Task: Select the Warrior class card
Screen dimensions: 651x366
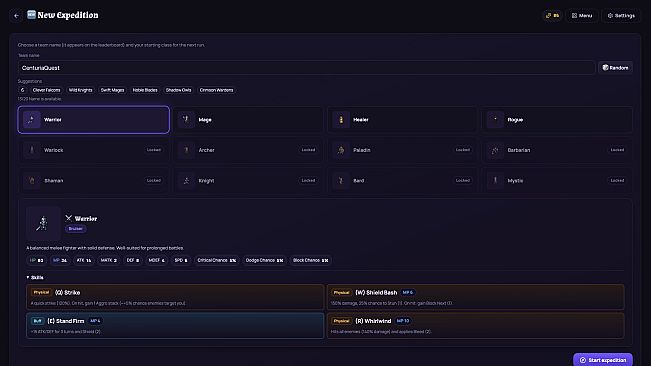Action: [93, 120]
